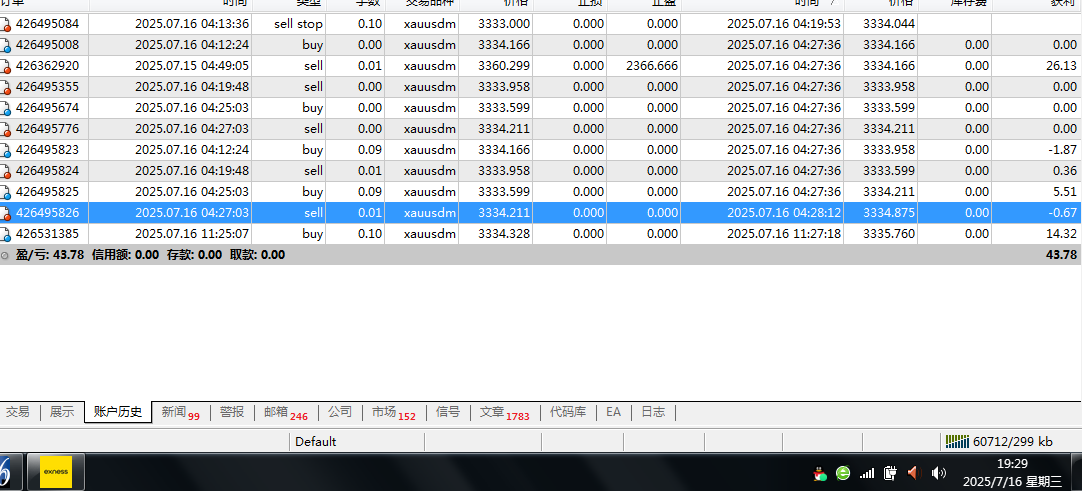The height and width of the screenshot is (491, 1082).
Task: Open the 邮箱 tab with 246 unread
Action: click(x=286, y=412)
